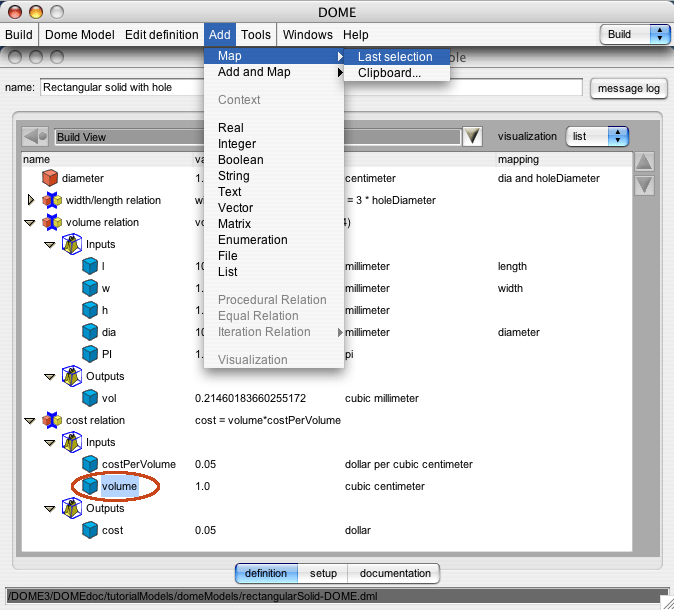674x610 pixels.
Task: Add a Matrix parameter
Action: click(x=274, y=224)
